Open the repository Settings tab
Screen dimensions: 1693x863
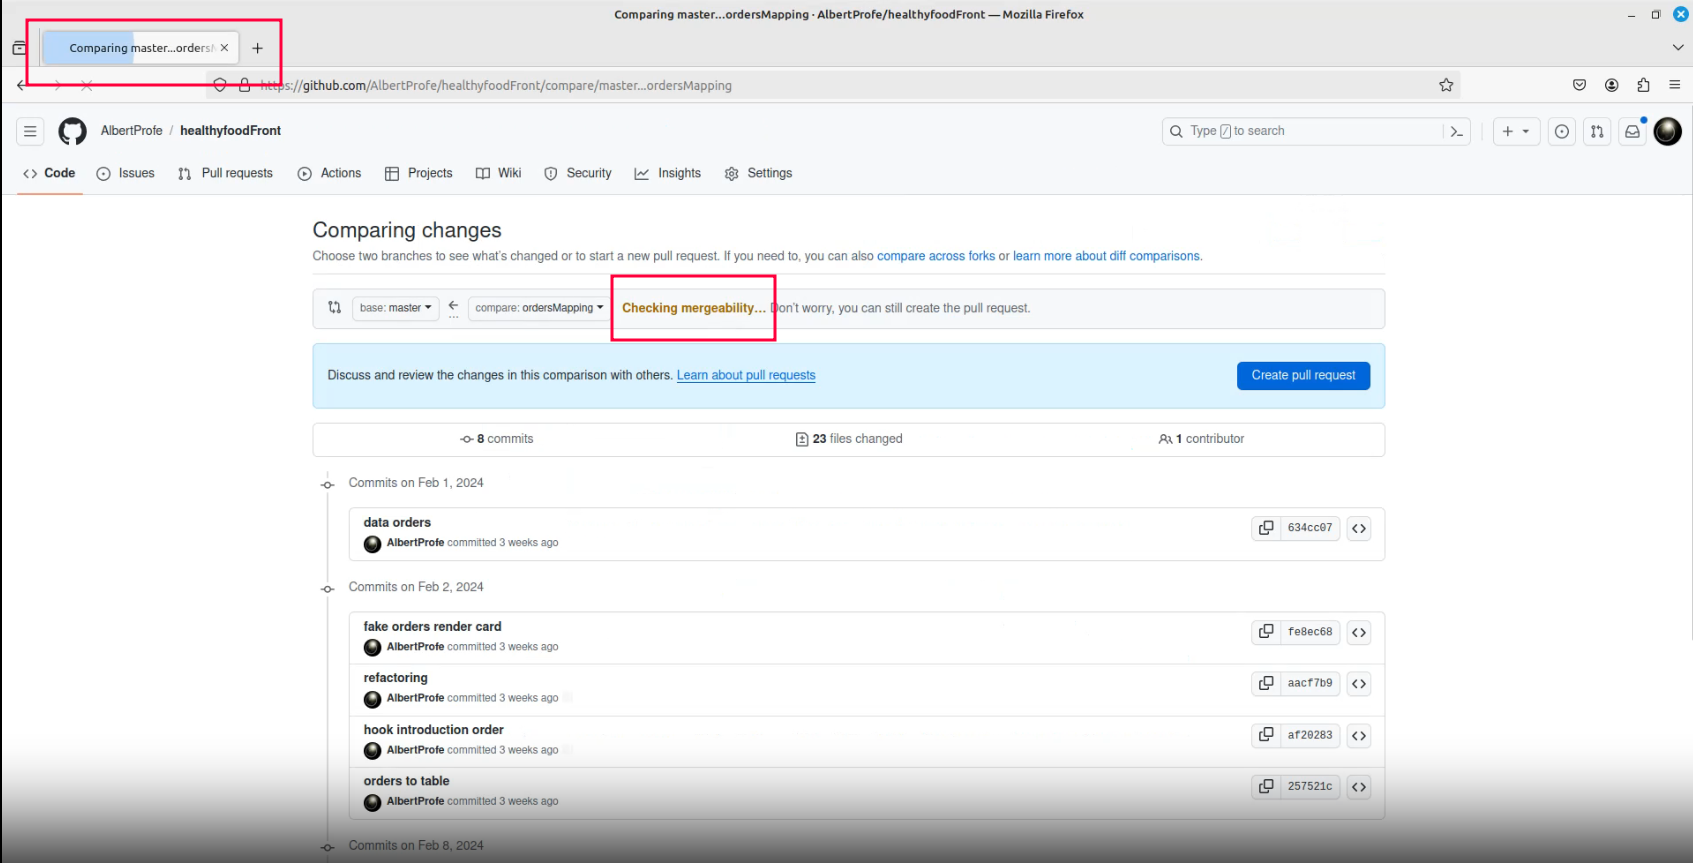pyautogui.click(x=758, y=173)
